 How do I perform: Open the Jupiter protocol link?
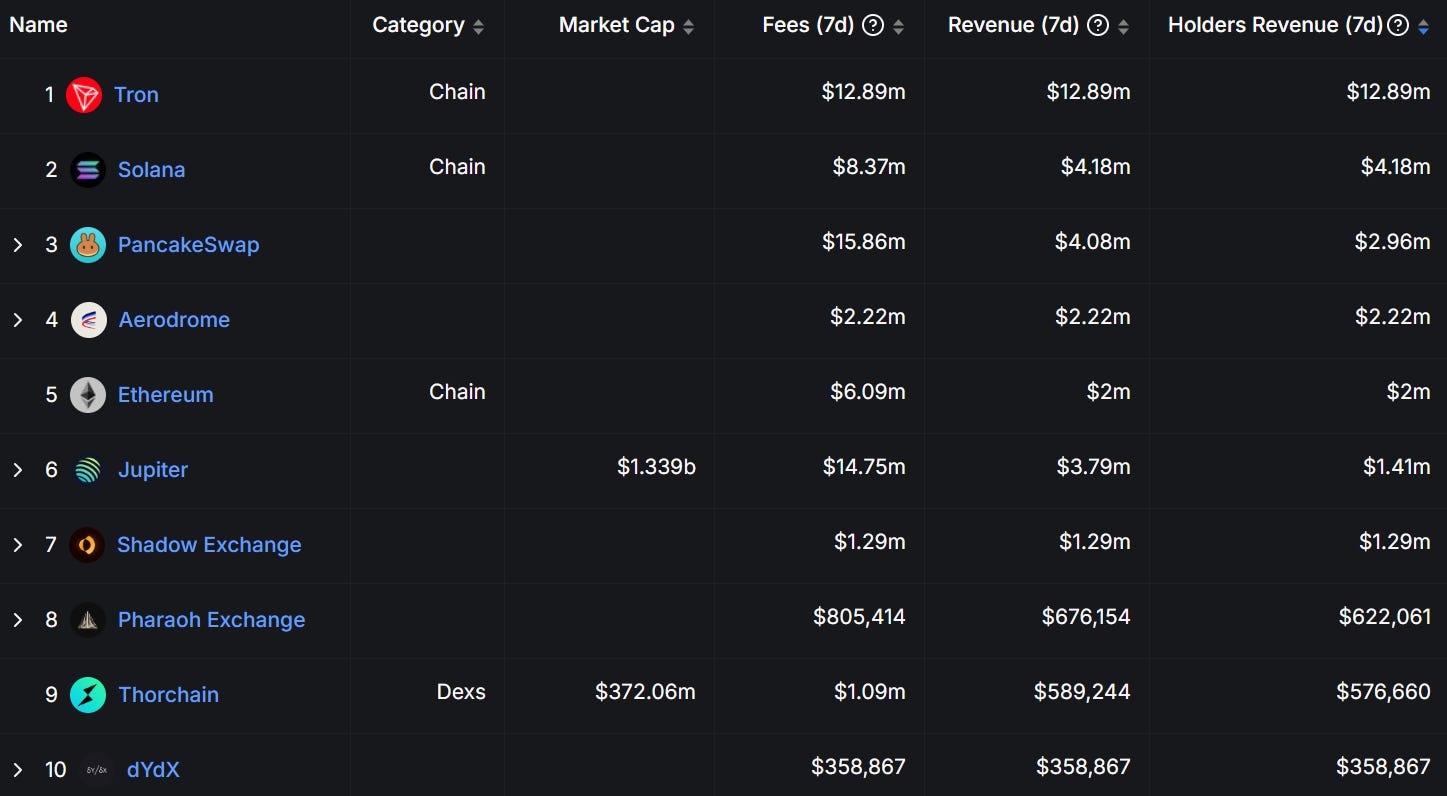click(x=153, y=470)
